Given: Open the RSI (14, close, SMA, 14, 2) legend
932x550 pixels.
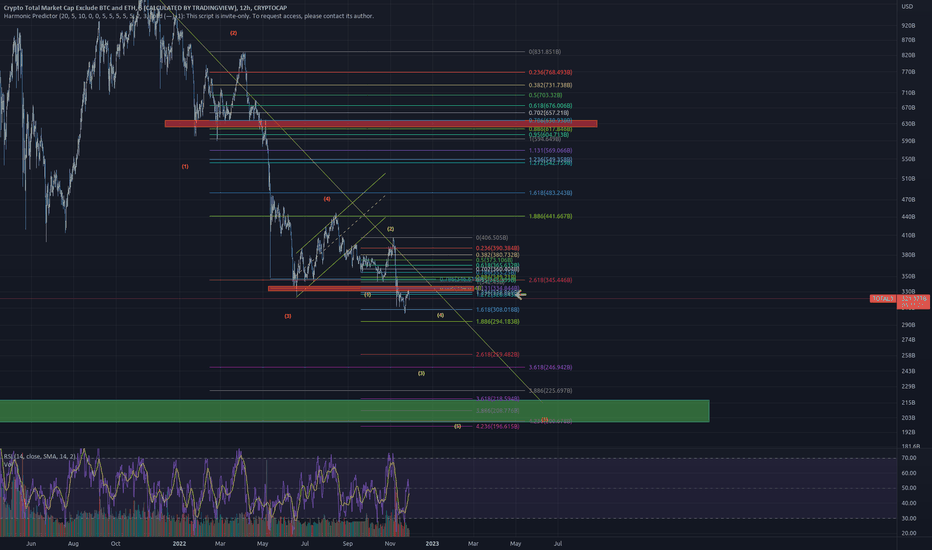Looking at the screenshot, I should click(40, 457).
